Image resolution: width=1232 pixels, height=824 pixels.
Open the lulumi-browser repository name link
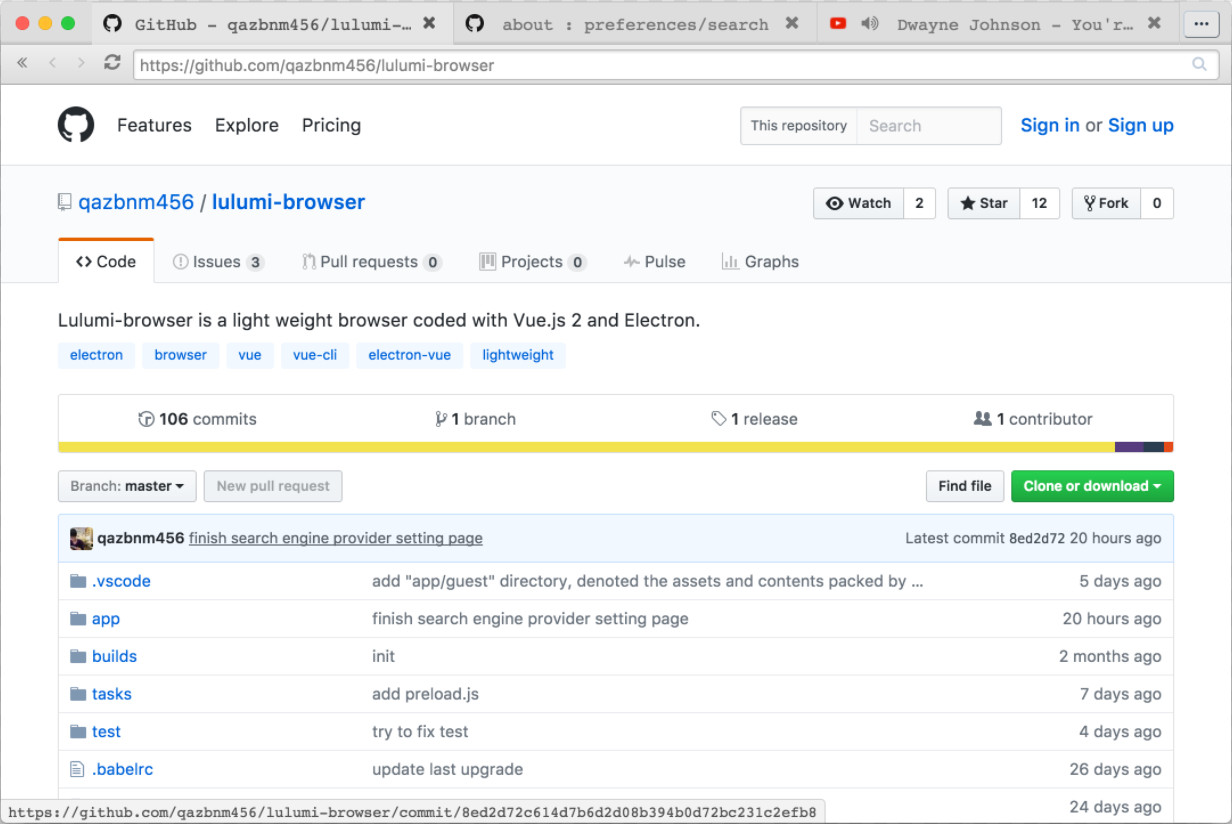point(288,202)
